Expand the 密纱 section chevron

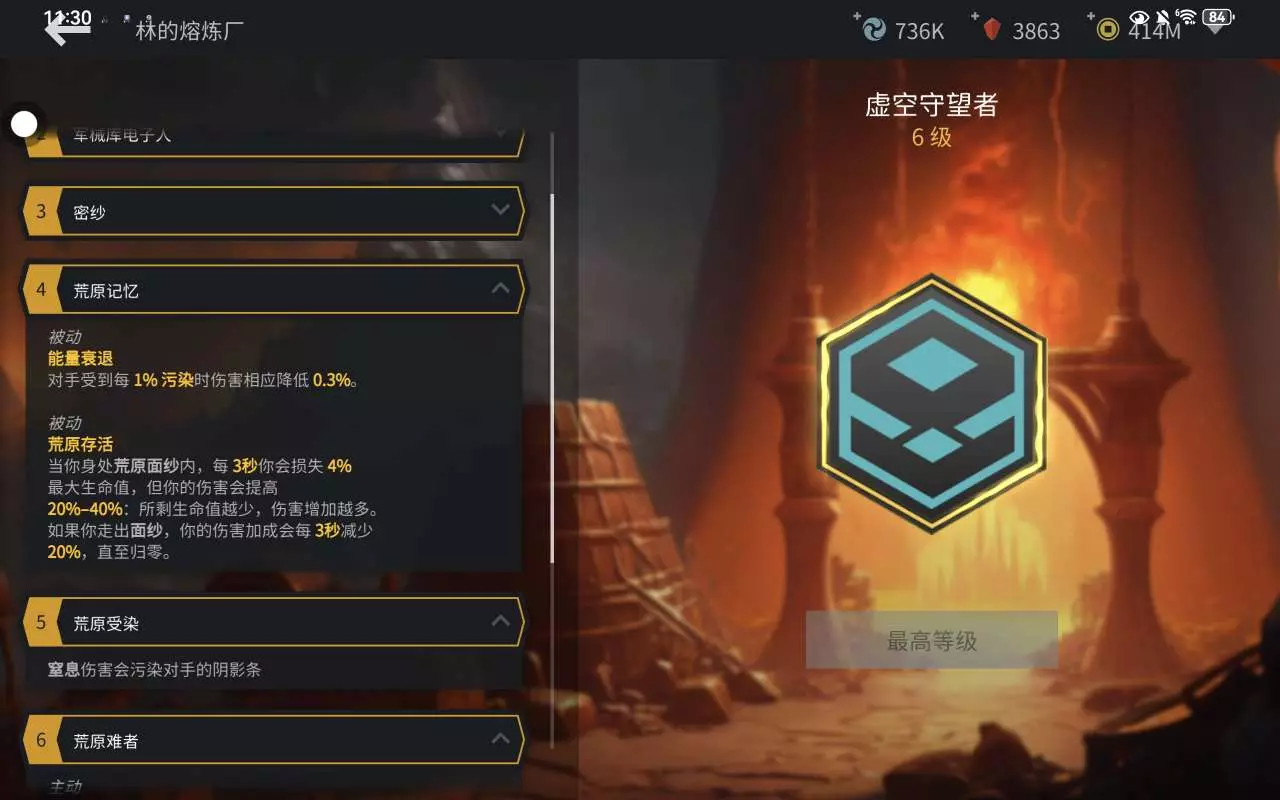pos(501,210)
